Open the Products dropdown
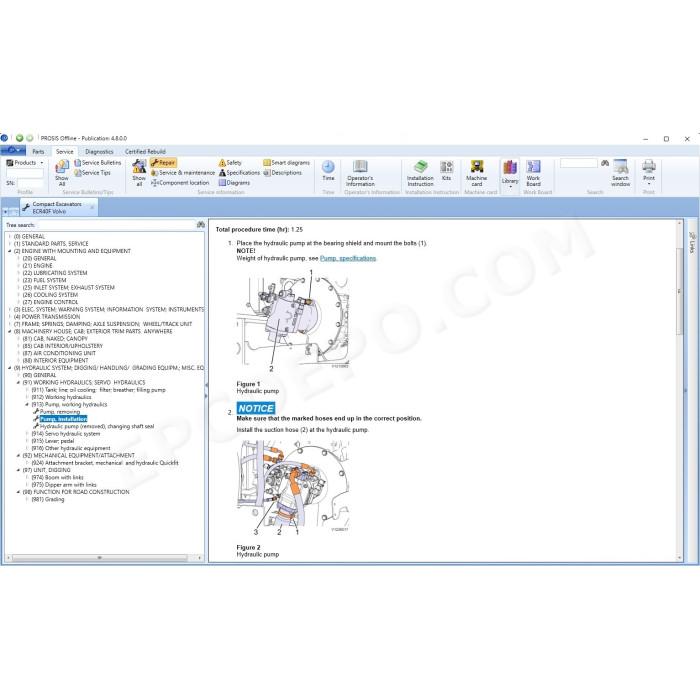700x700 pixels. 25,162
